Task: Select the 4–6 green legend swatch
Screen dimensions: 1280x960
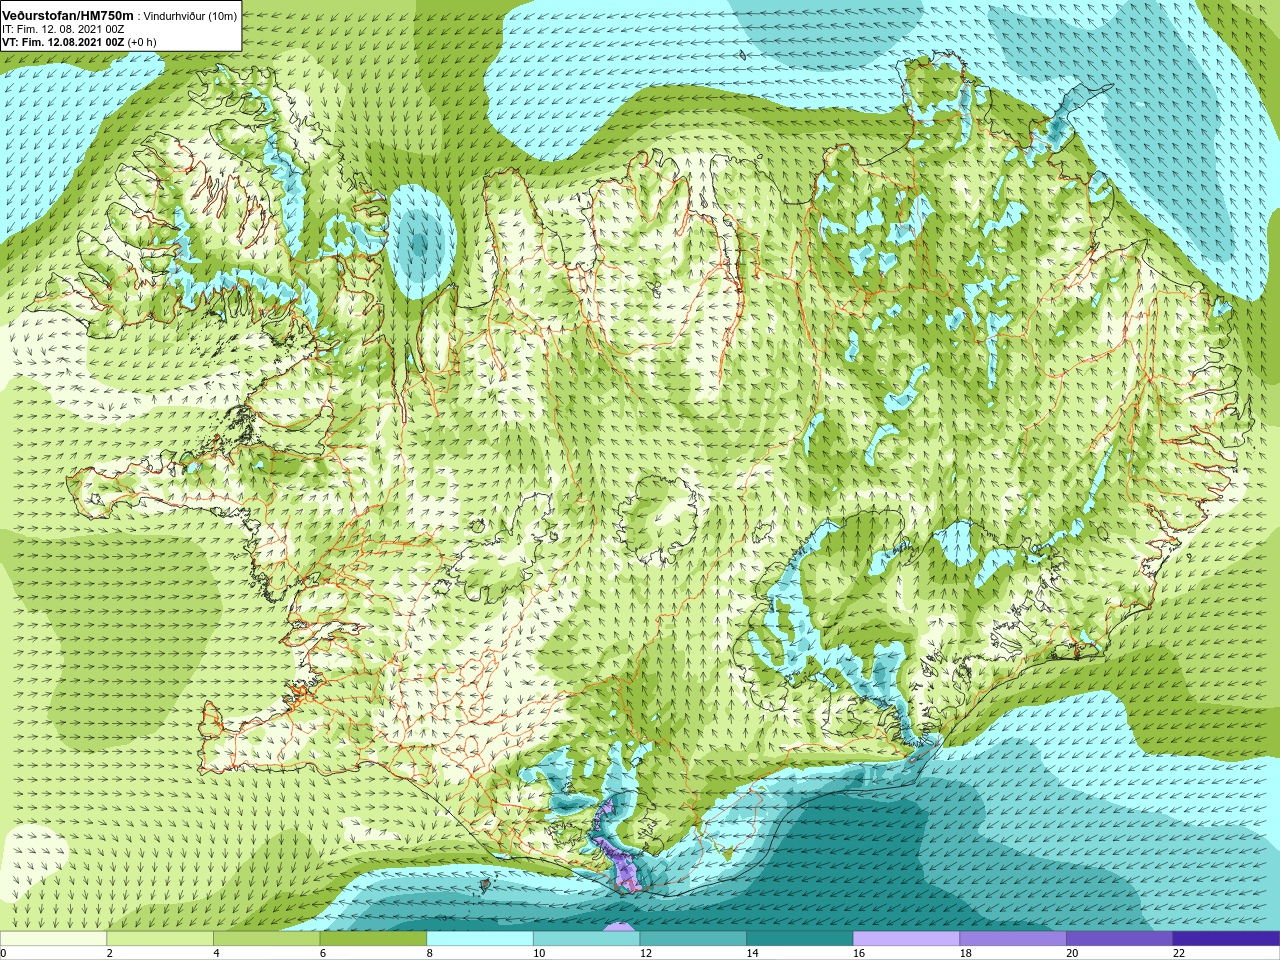Action: click(x=266, y=938)
